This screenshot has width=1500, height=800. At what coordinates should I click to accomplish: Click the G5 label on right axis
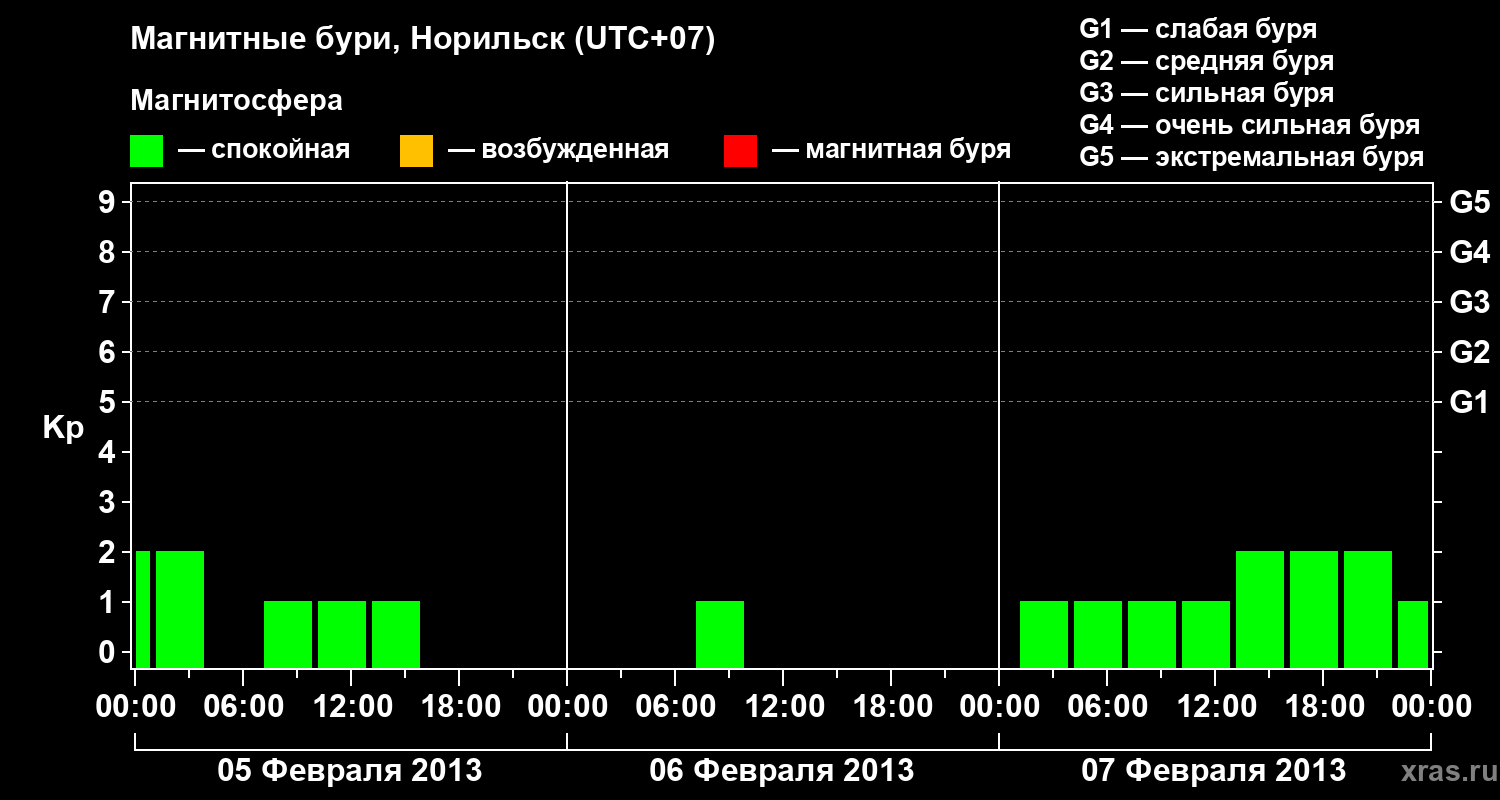[x=1469, y=203]
